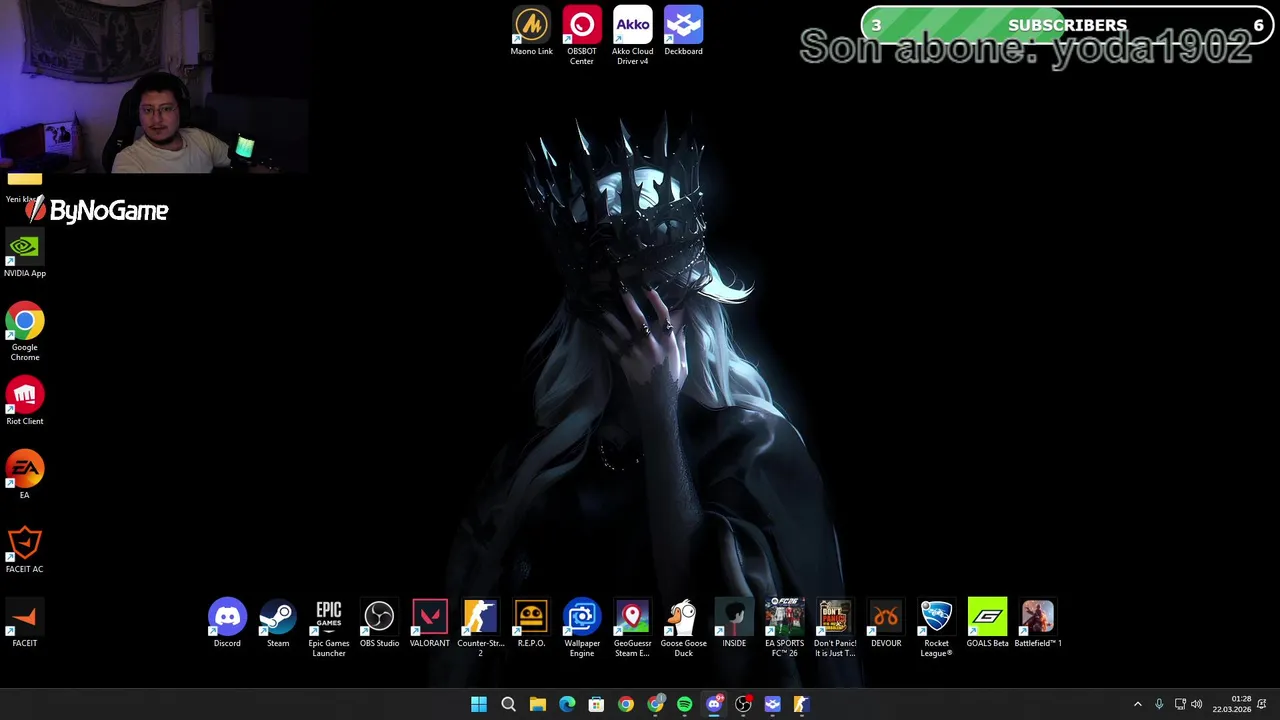Open taskbar Search

(x=508, y=704)
